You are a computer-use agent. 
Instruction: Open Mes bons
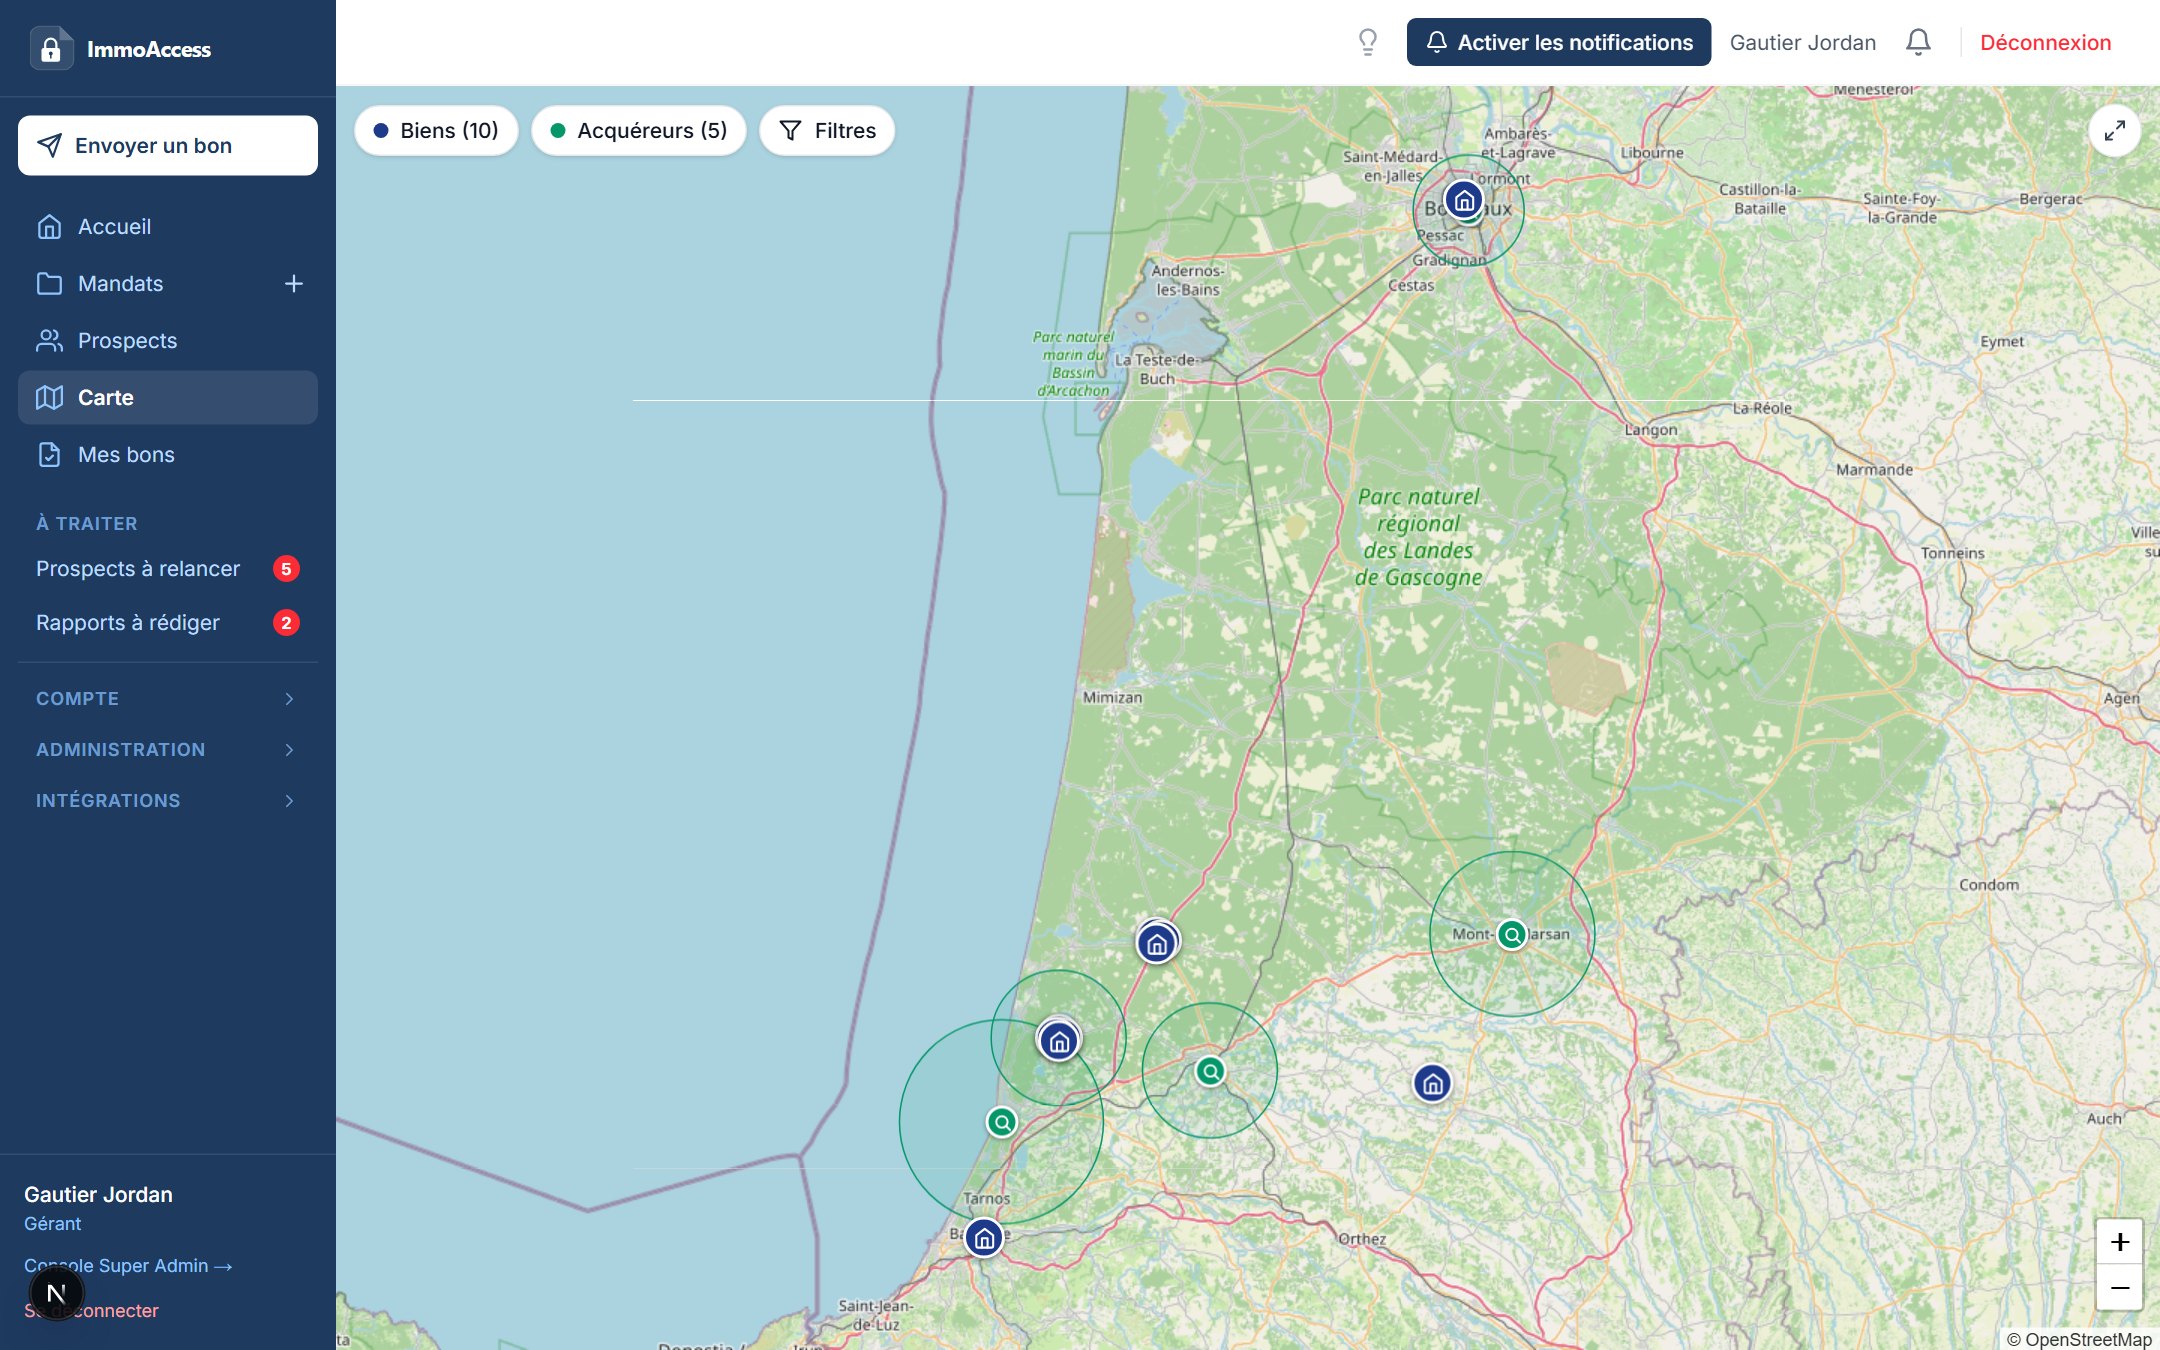coord(168,455)
